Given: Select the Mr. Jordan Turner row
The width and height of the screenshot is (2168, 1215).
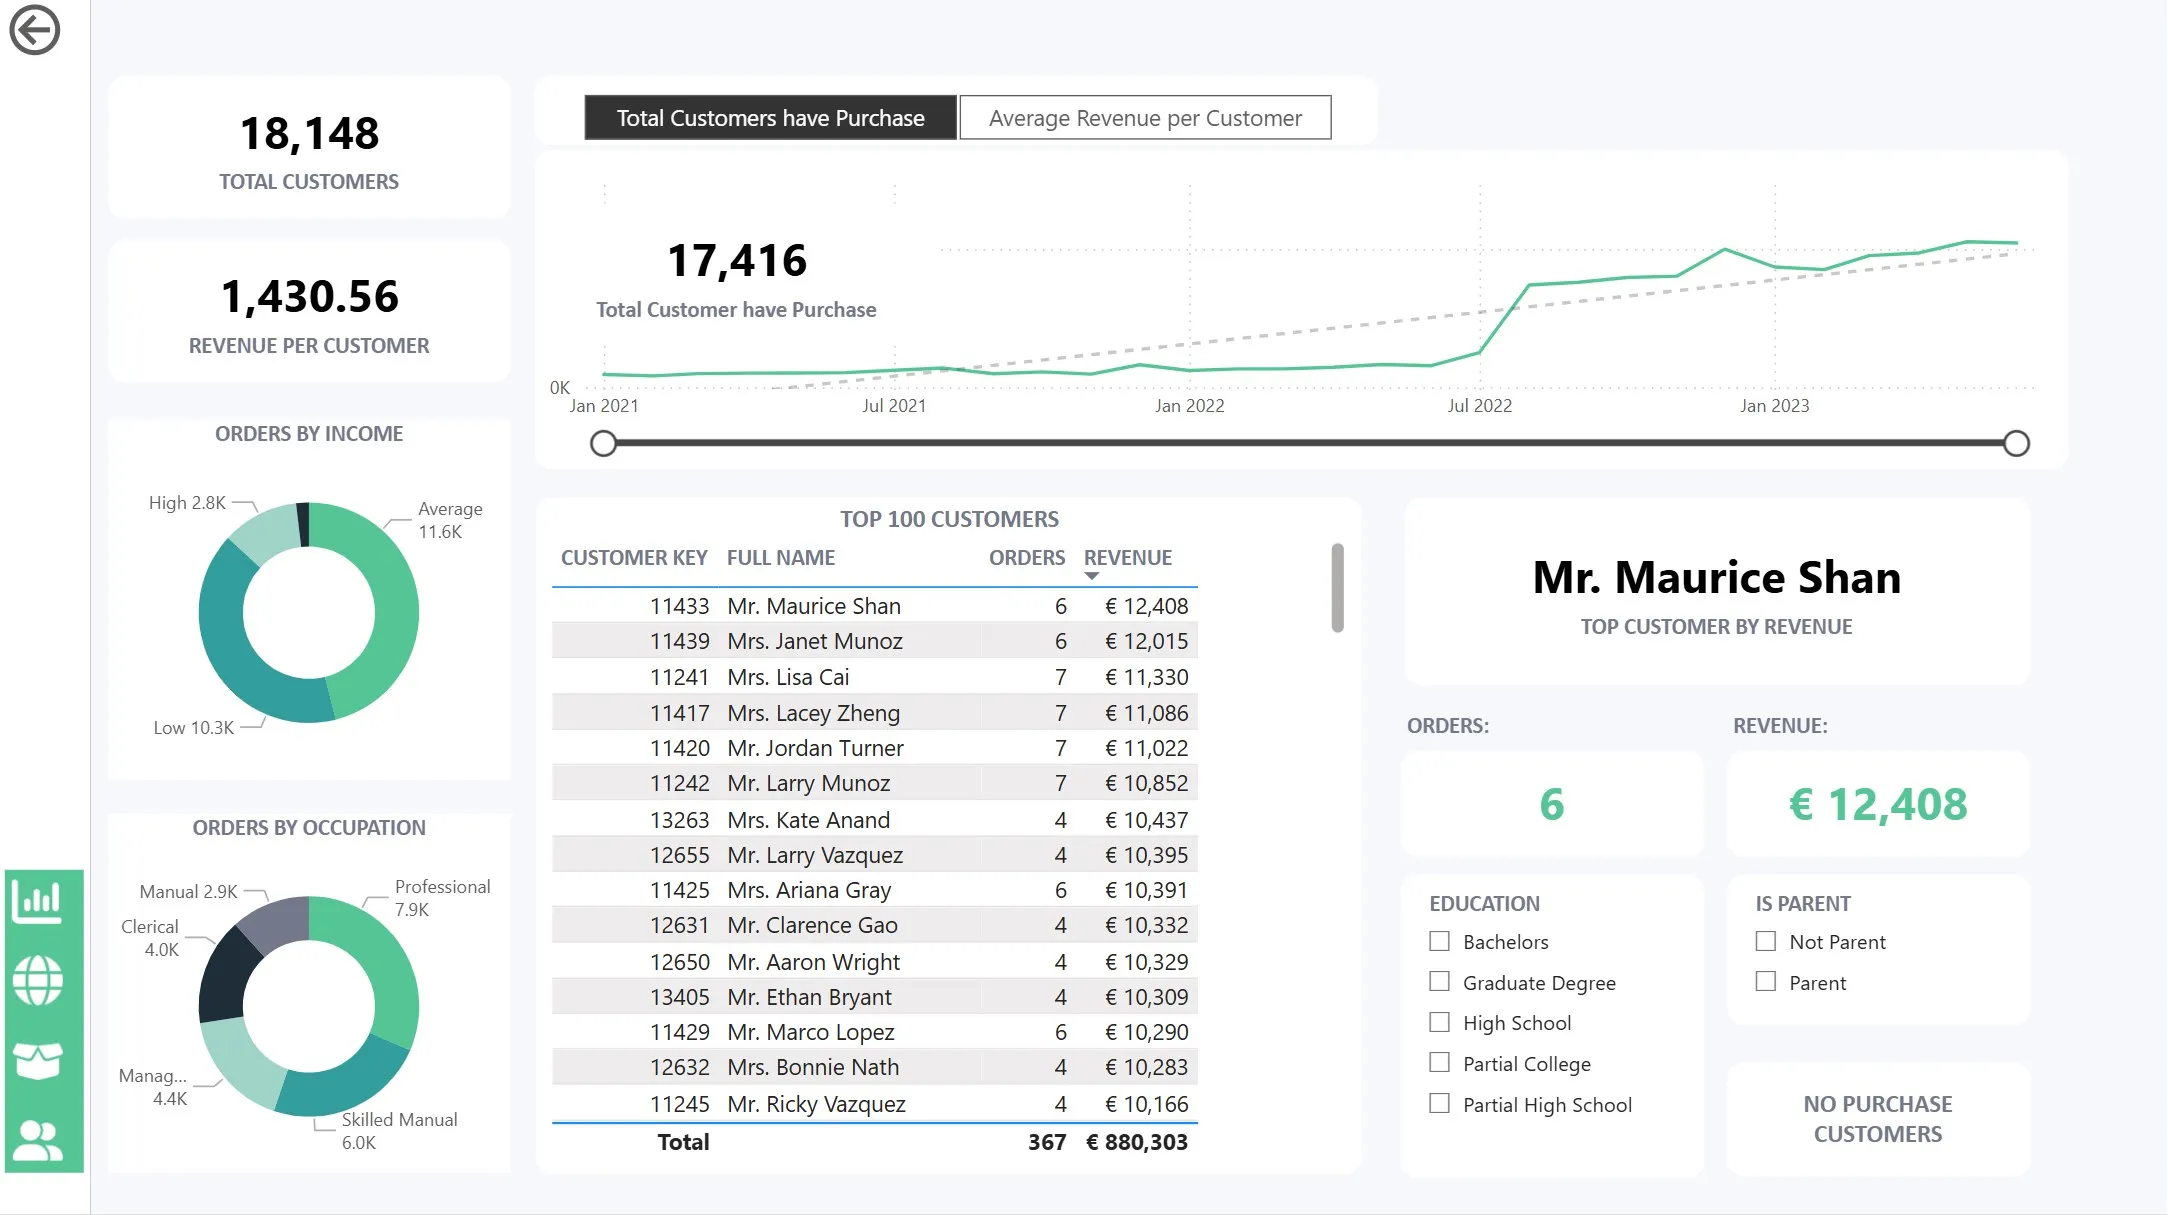Looking at the screenshot, I should click(x=874, y=748).
